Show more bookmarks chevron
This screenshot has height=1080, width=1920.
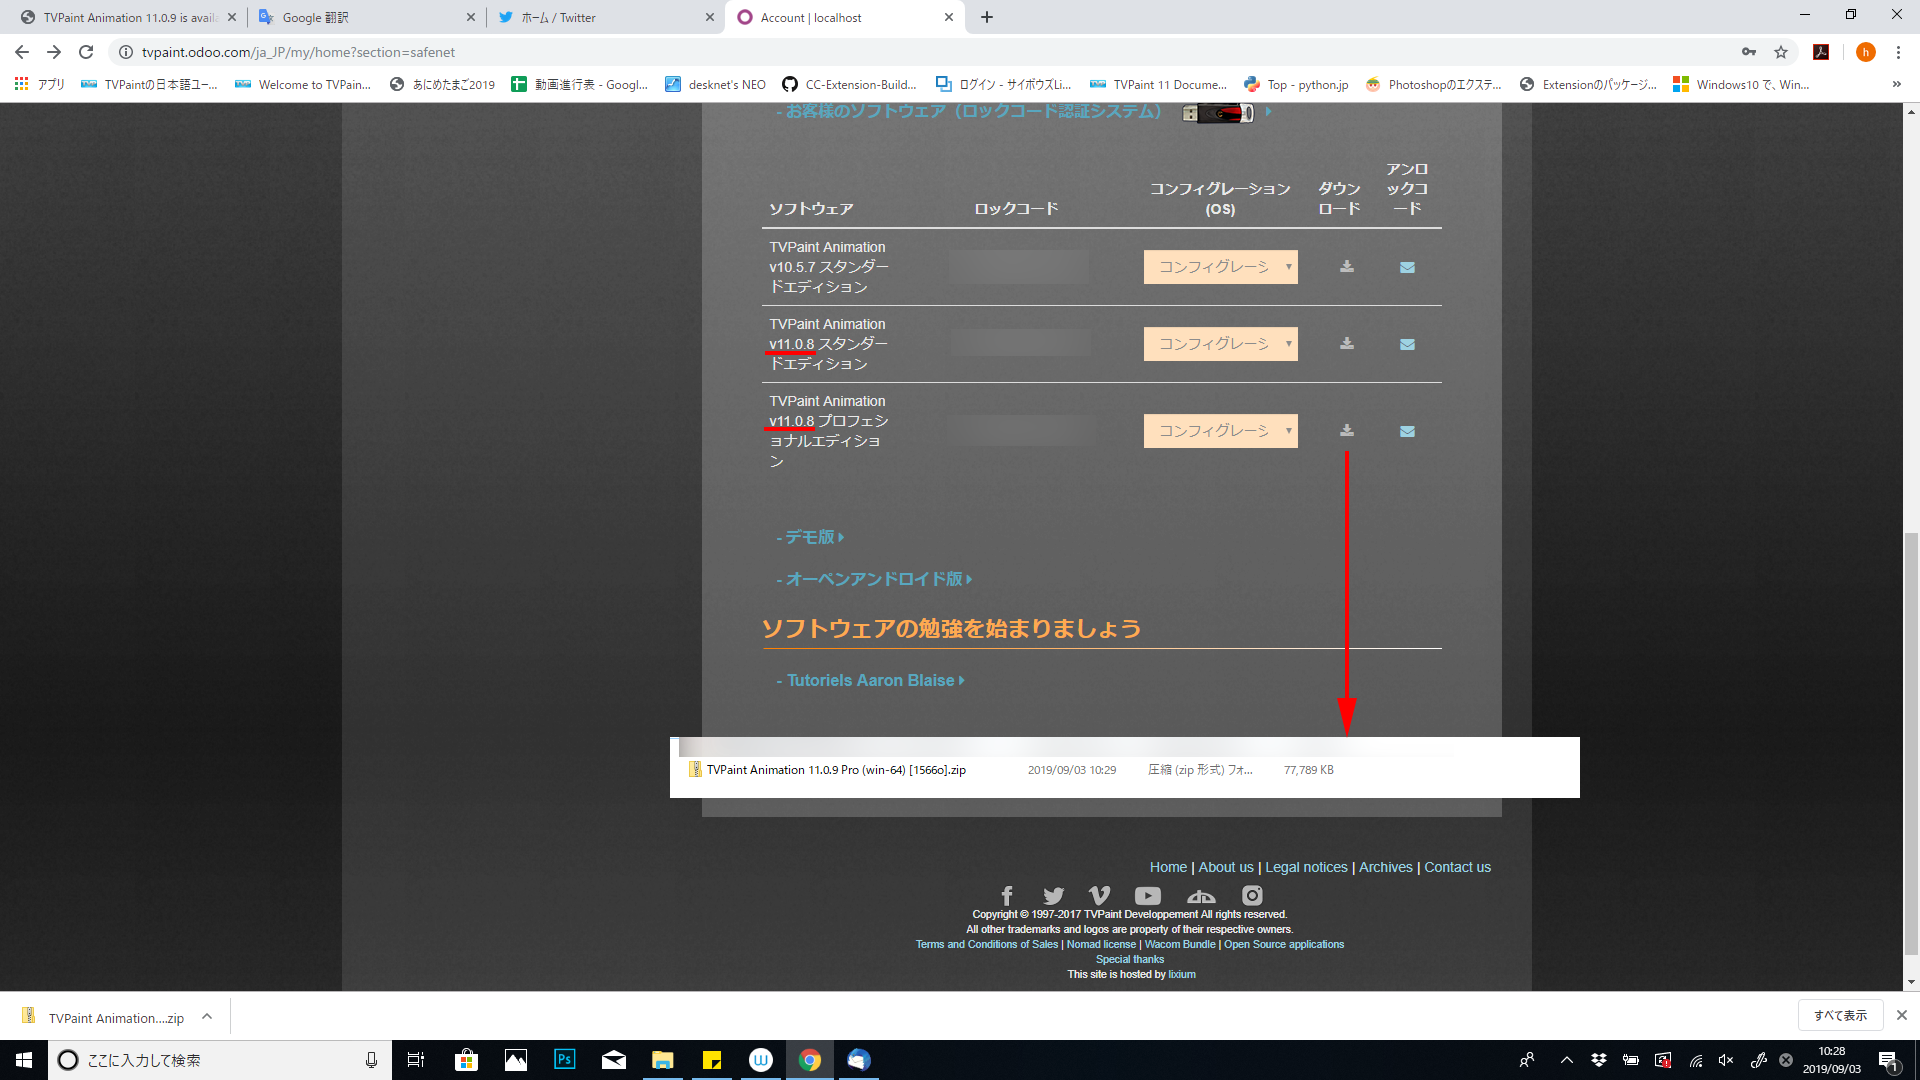(1897, 84)
